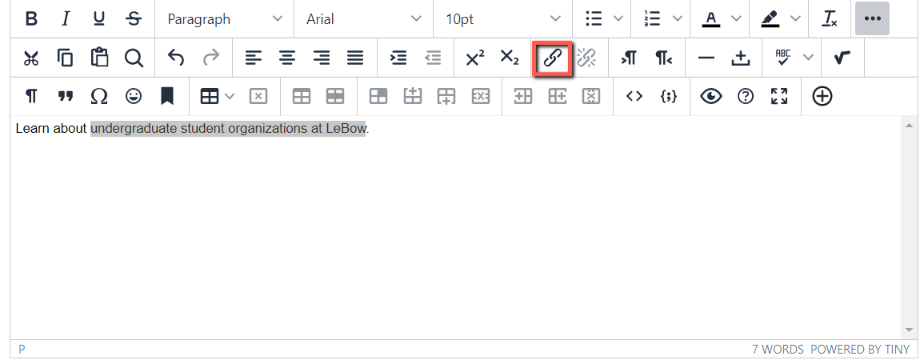Screen dimensions: 923x363
Task: Open the HTML source code view
Action: (x=634, y=96)
